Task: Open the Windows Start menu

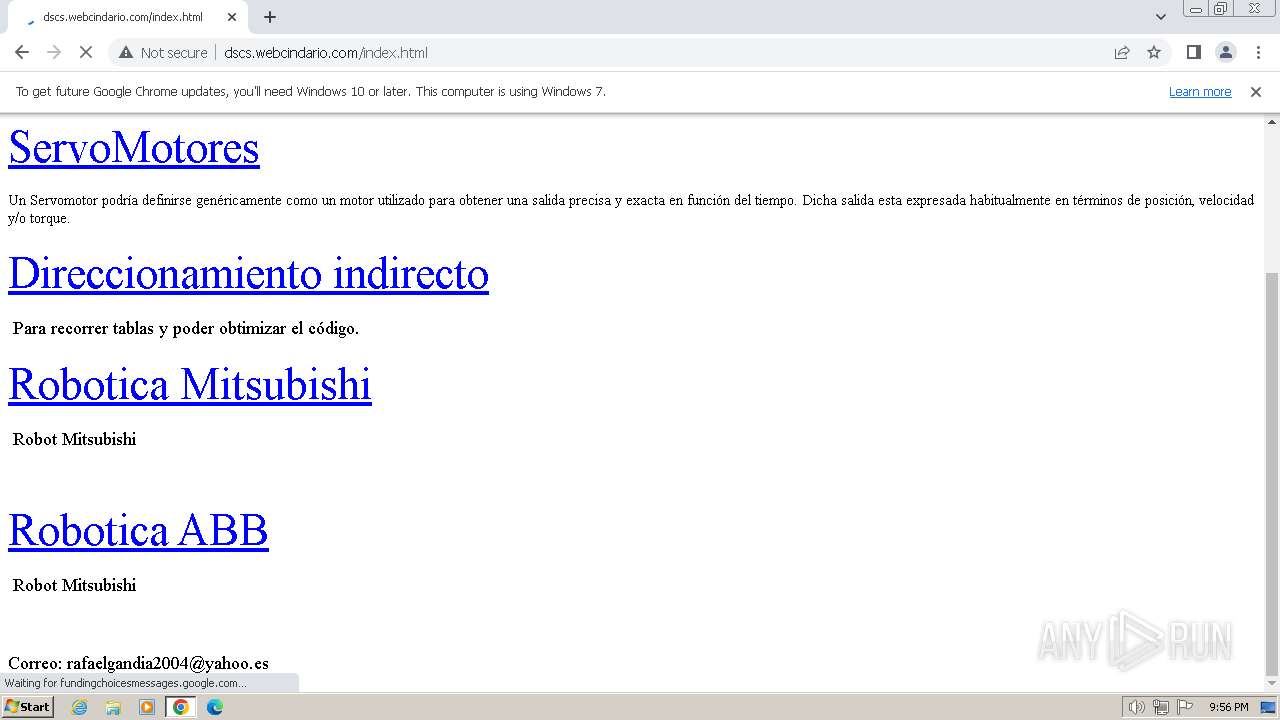Action: click(27, 707)
